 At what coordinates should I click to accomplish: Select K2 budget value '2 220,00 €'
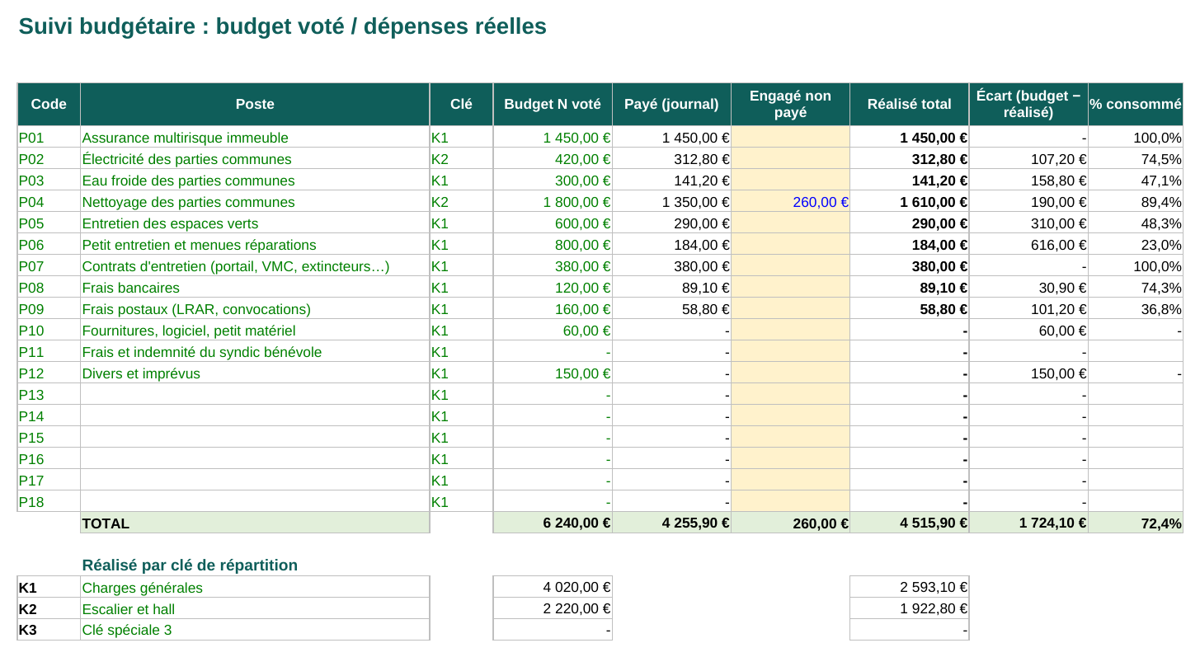tap(552, 609)
